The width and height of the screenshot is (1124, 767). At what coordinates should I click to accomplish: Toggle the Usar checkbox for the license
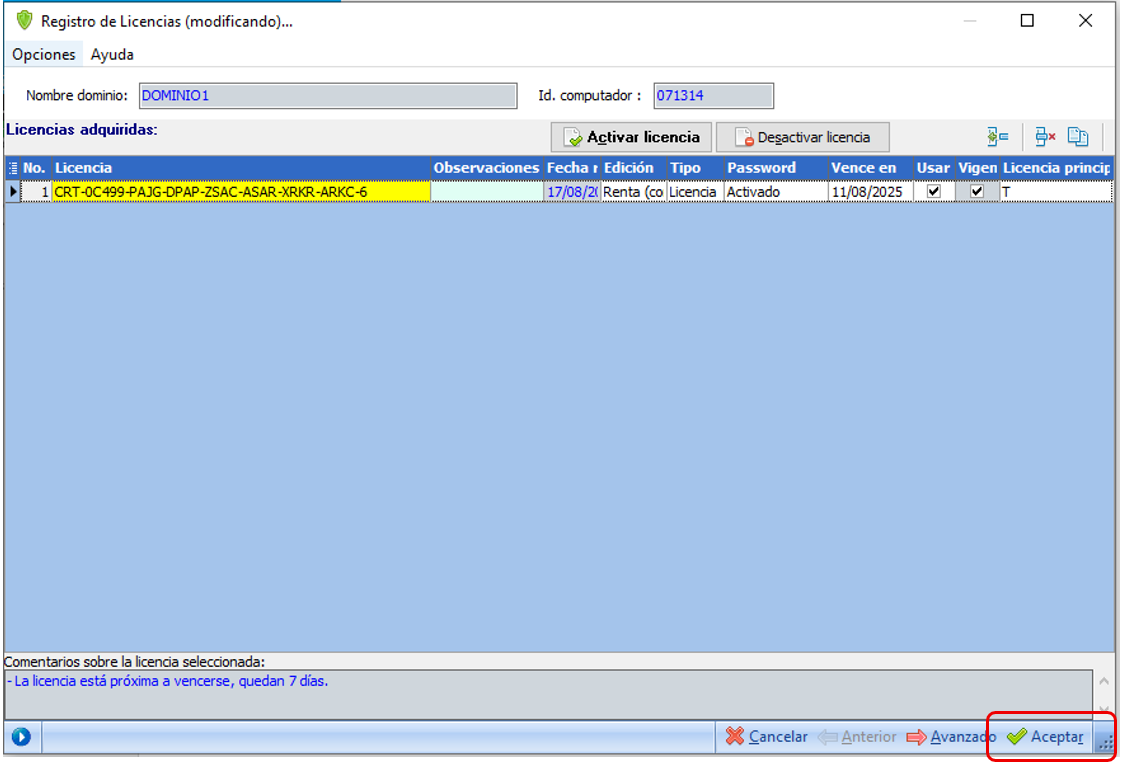tap(934, 191)
